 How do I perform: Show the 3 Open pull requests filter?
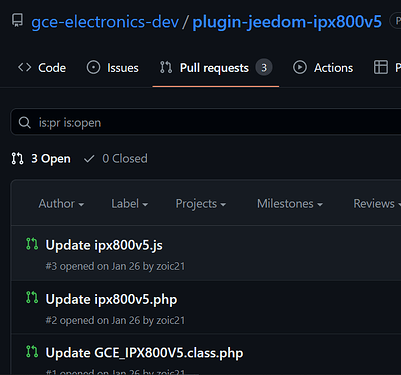point(41,159)
